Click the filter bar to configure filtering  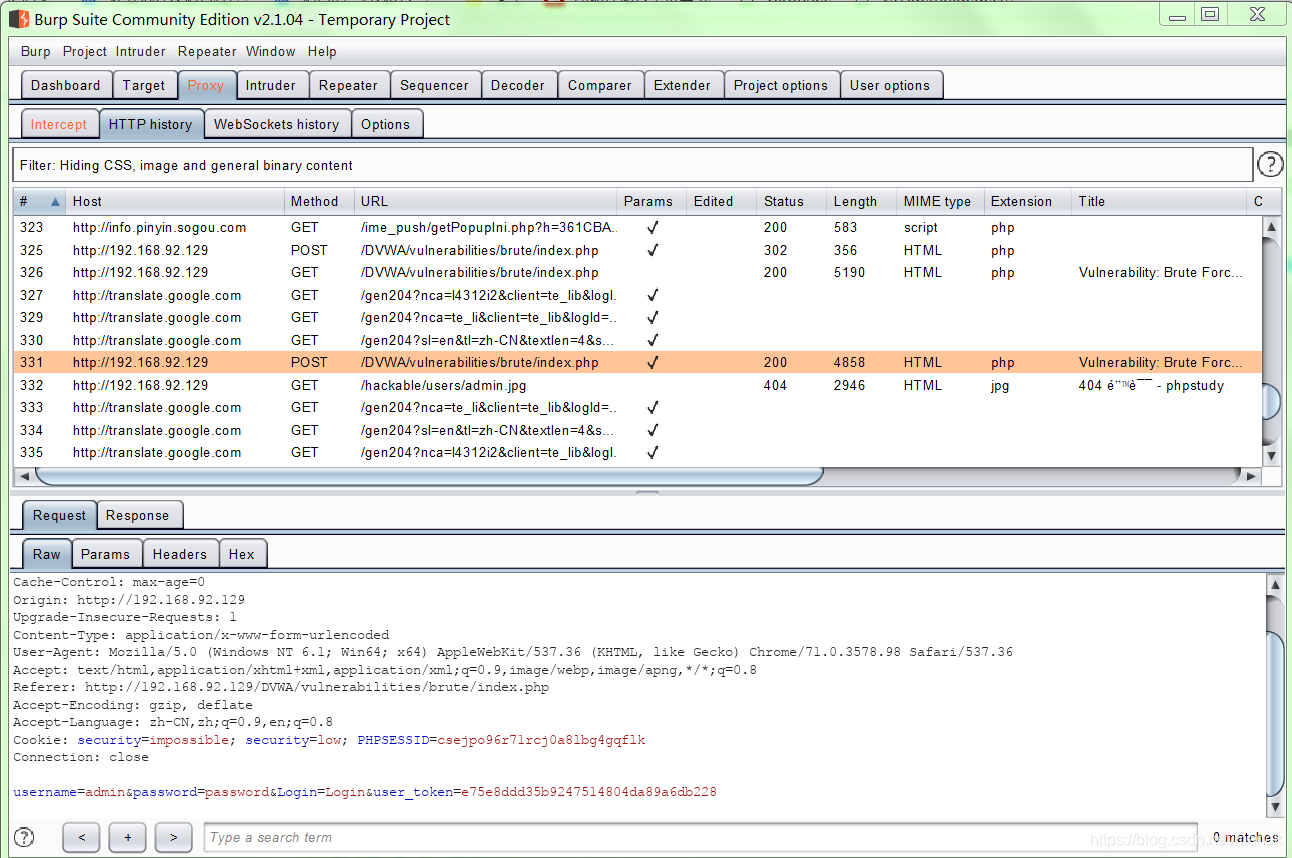pyautogui.click(x=632, y=165)
